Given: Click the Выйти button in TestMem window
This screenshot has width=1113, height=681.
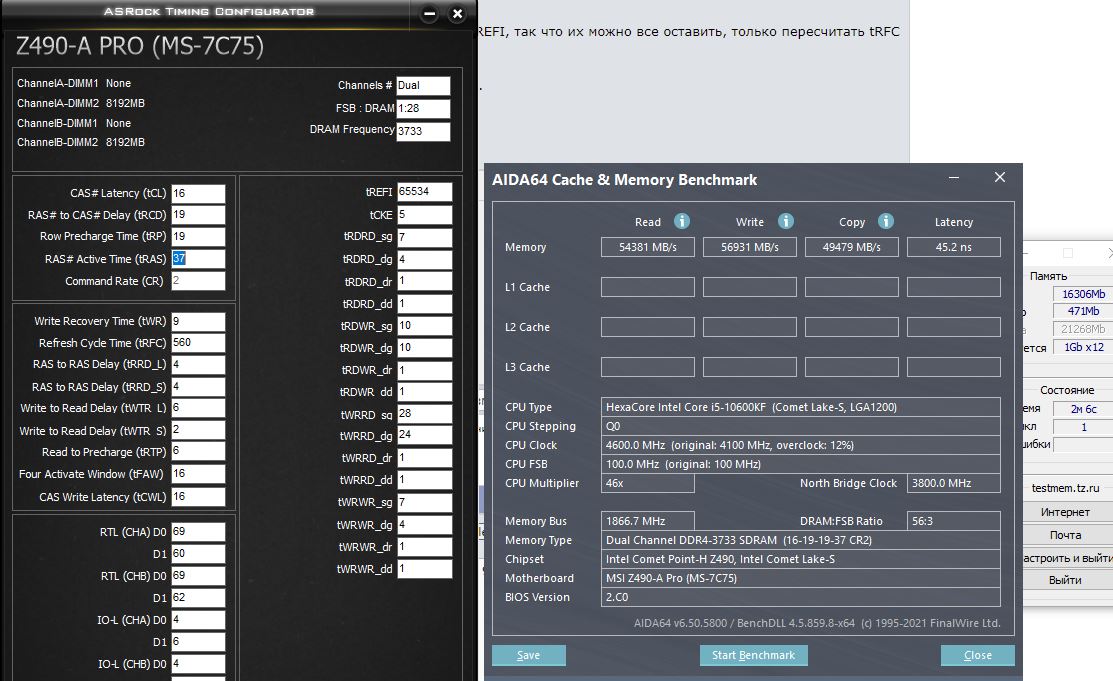Looking at the screenshot, I should (x=1065, y=580).
